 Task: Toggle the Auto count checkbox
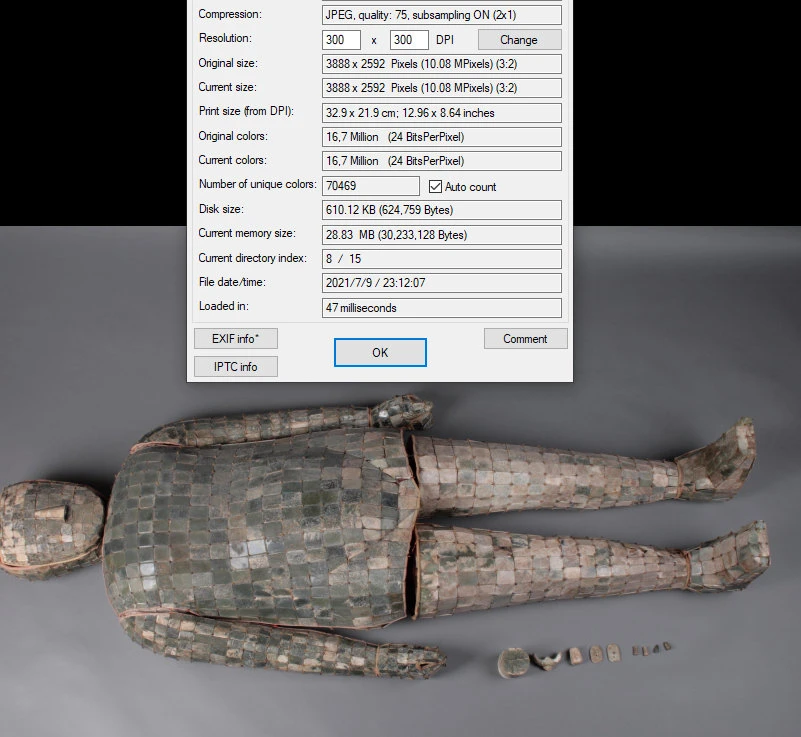click(435, 187)
